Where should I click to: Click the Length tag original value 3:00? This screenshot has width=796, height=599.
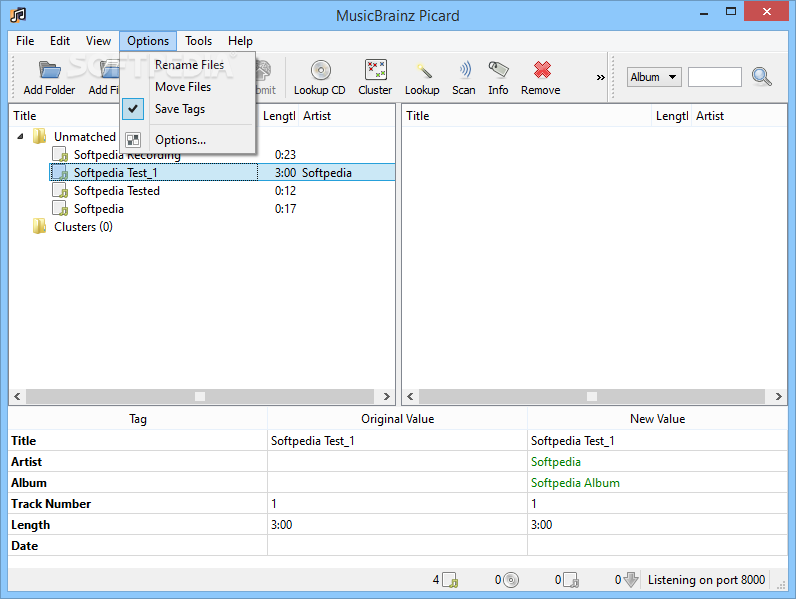click(281, 525)
